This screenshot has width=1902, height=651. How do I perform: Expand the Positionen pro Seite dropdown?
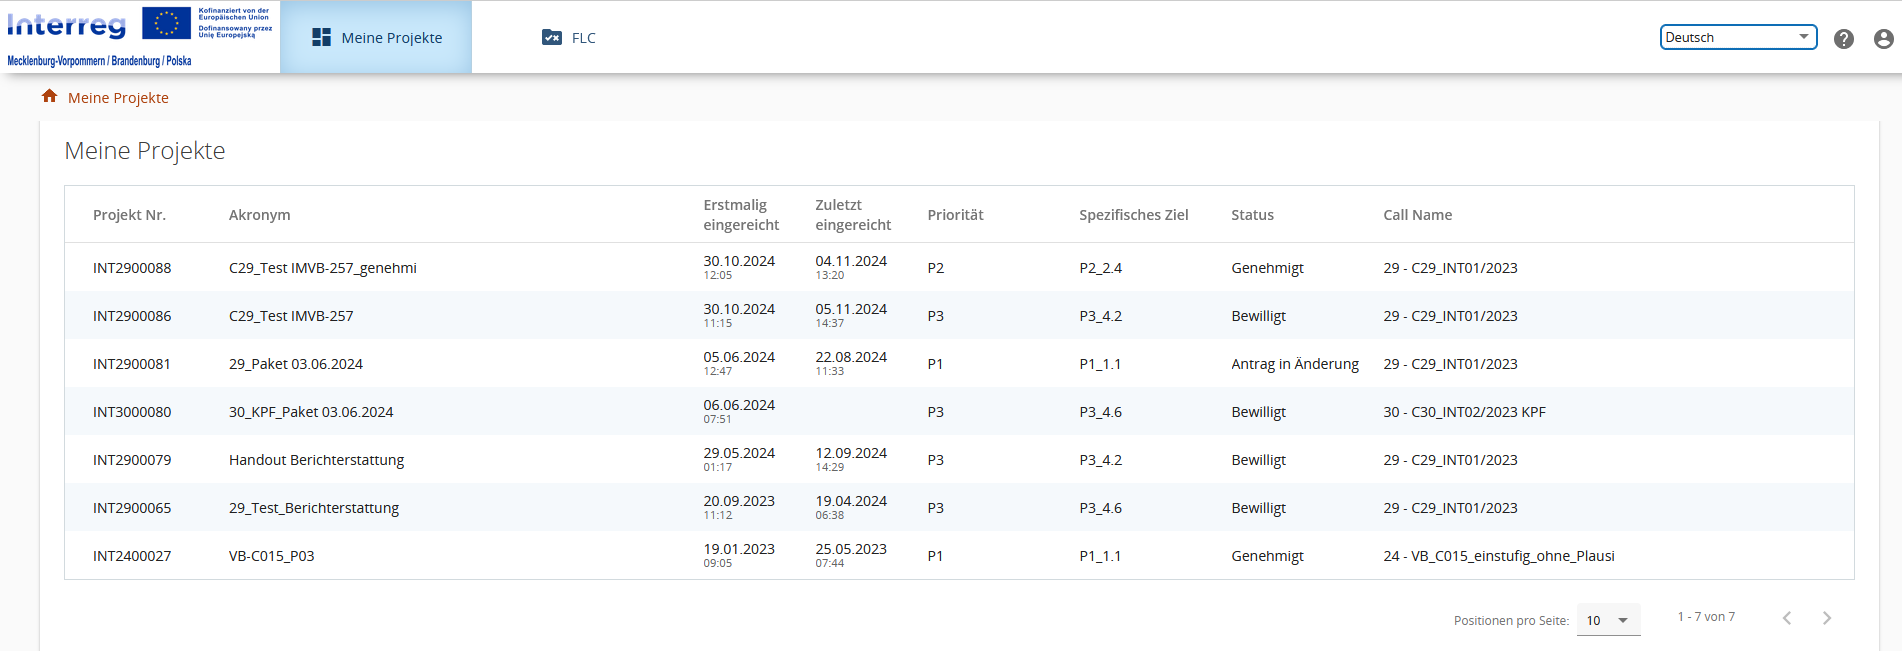pyautogui.click(x=1608, y=620)
